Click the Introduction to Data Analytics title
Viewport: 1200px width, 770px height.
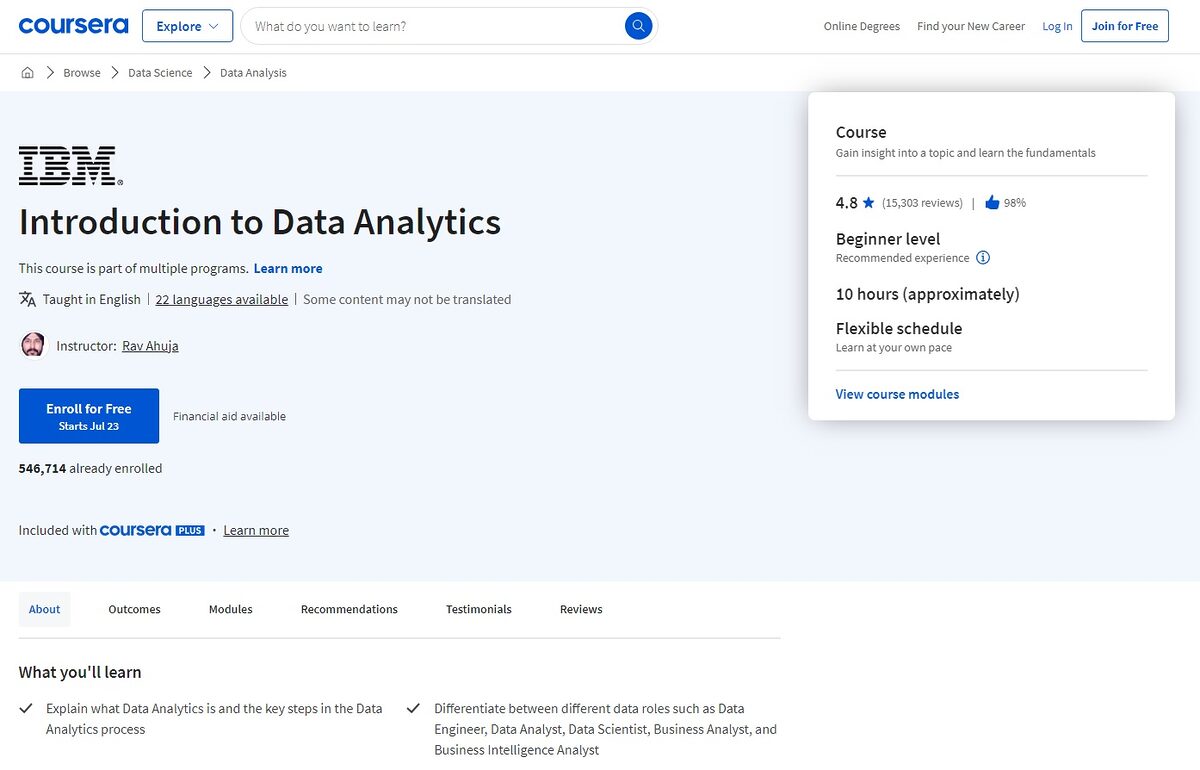[260, 222]
